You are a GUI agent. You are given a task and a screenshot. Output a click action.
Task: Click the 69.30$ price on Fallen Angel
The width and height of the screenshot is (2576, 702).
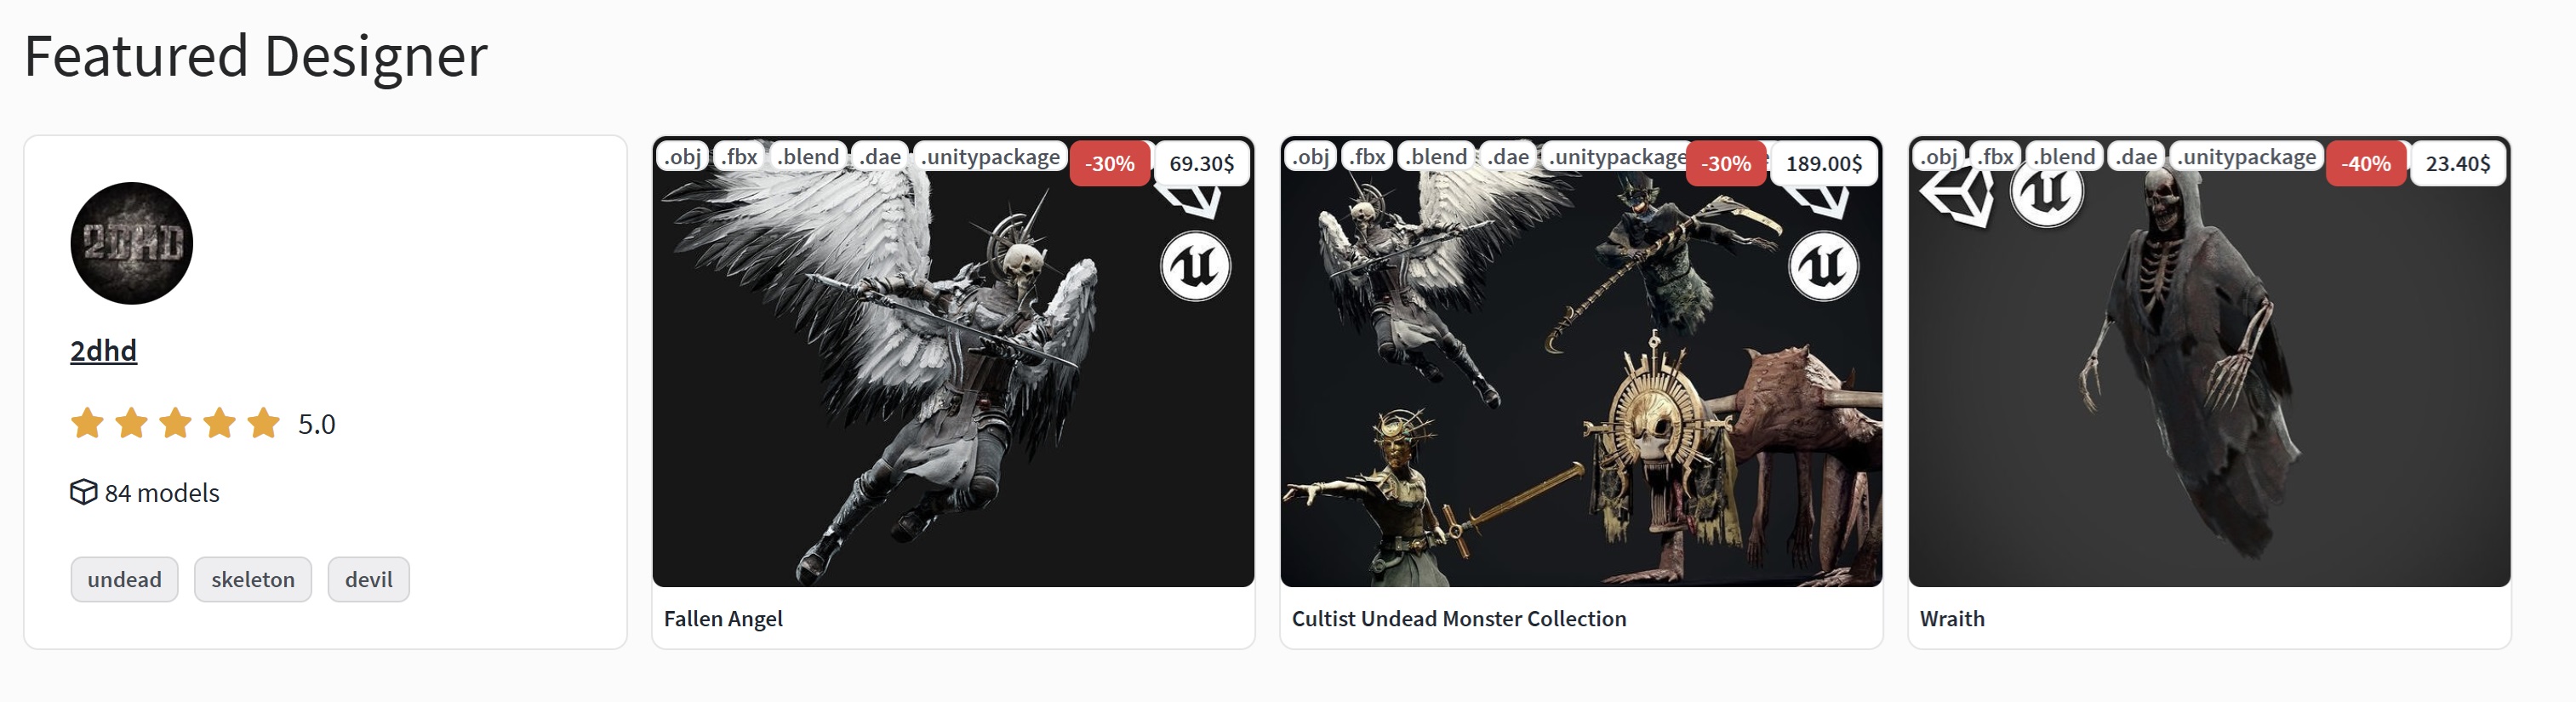[1202, 163]
